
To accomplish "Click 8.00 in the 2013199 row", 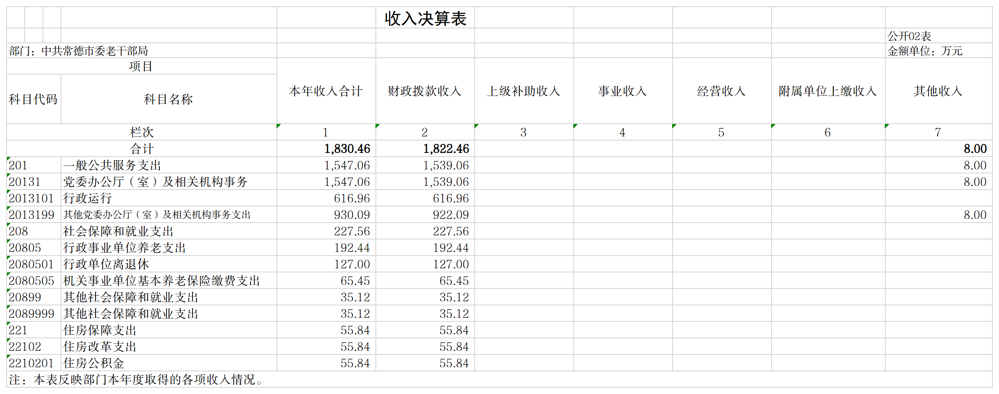I will pyautogui.click(x=975, y=215).
